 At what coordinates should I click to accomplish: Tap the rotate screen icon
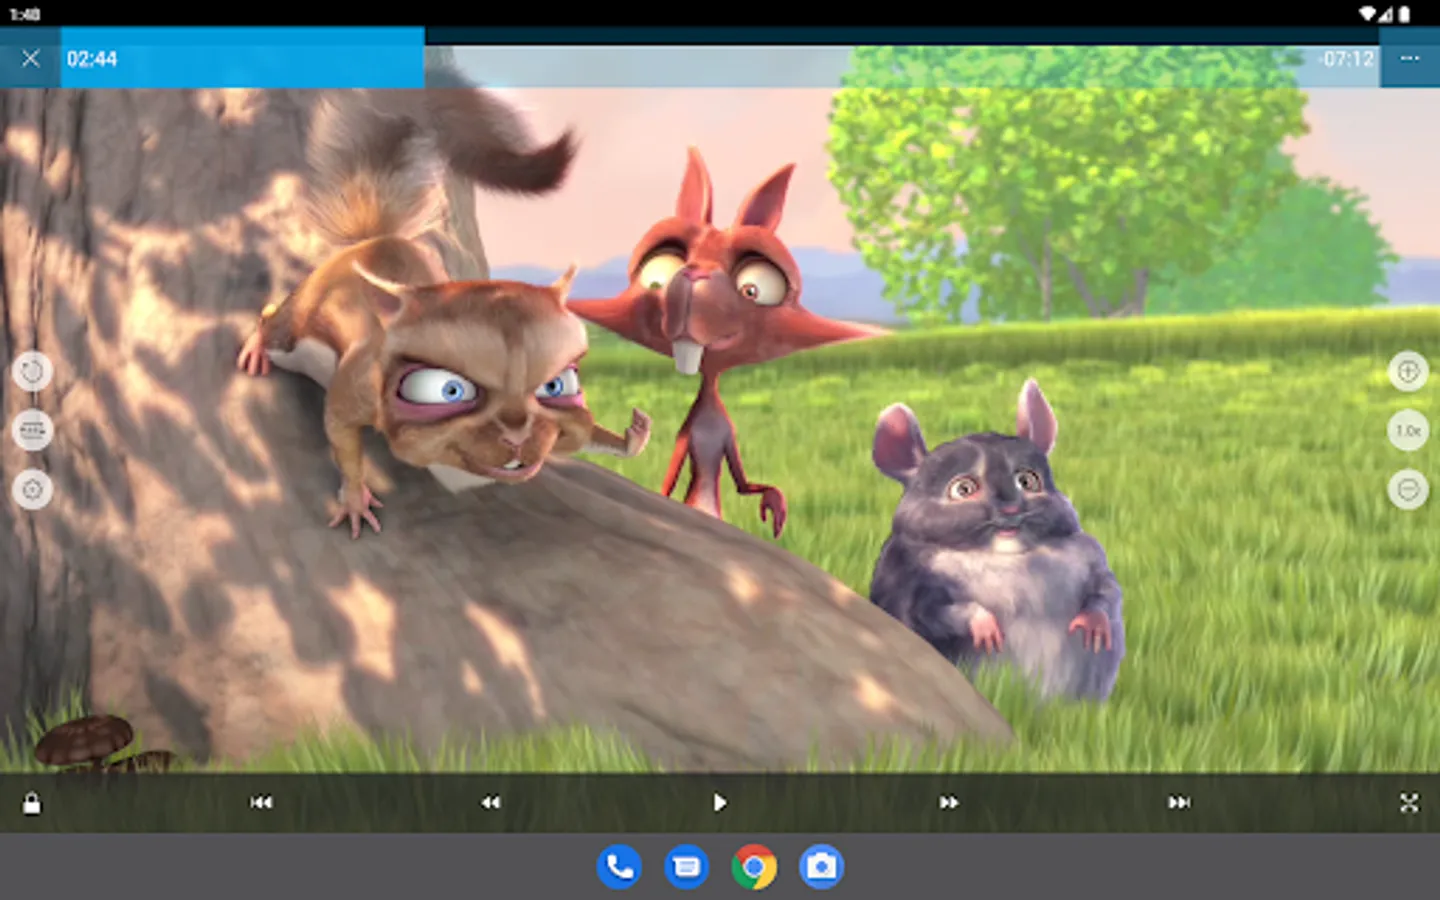[32, 372]
